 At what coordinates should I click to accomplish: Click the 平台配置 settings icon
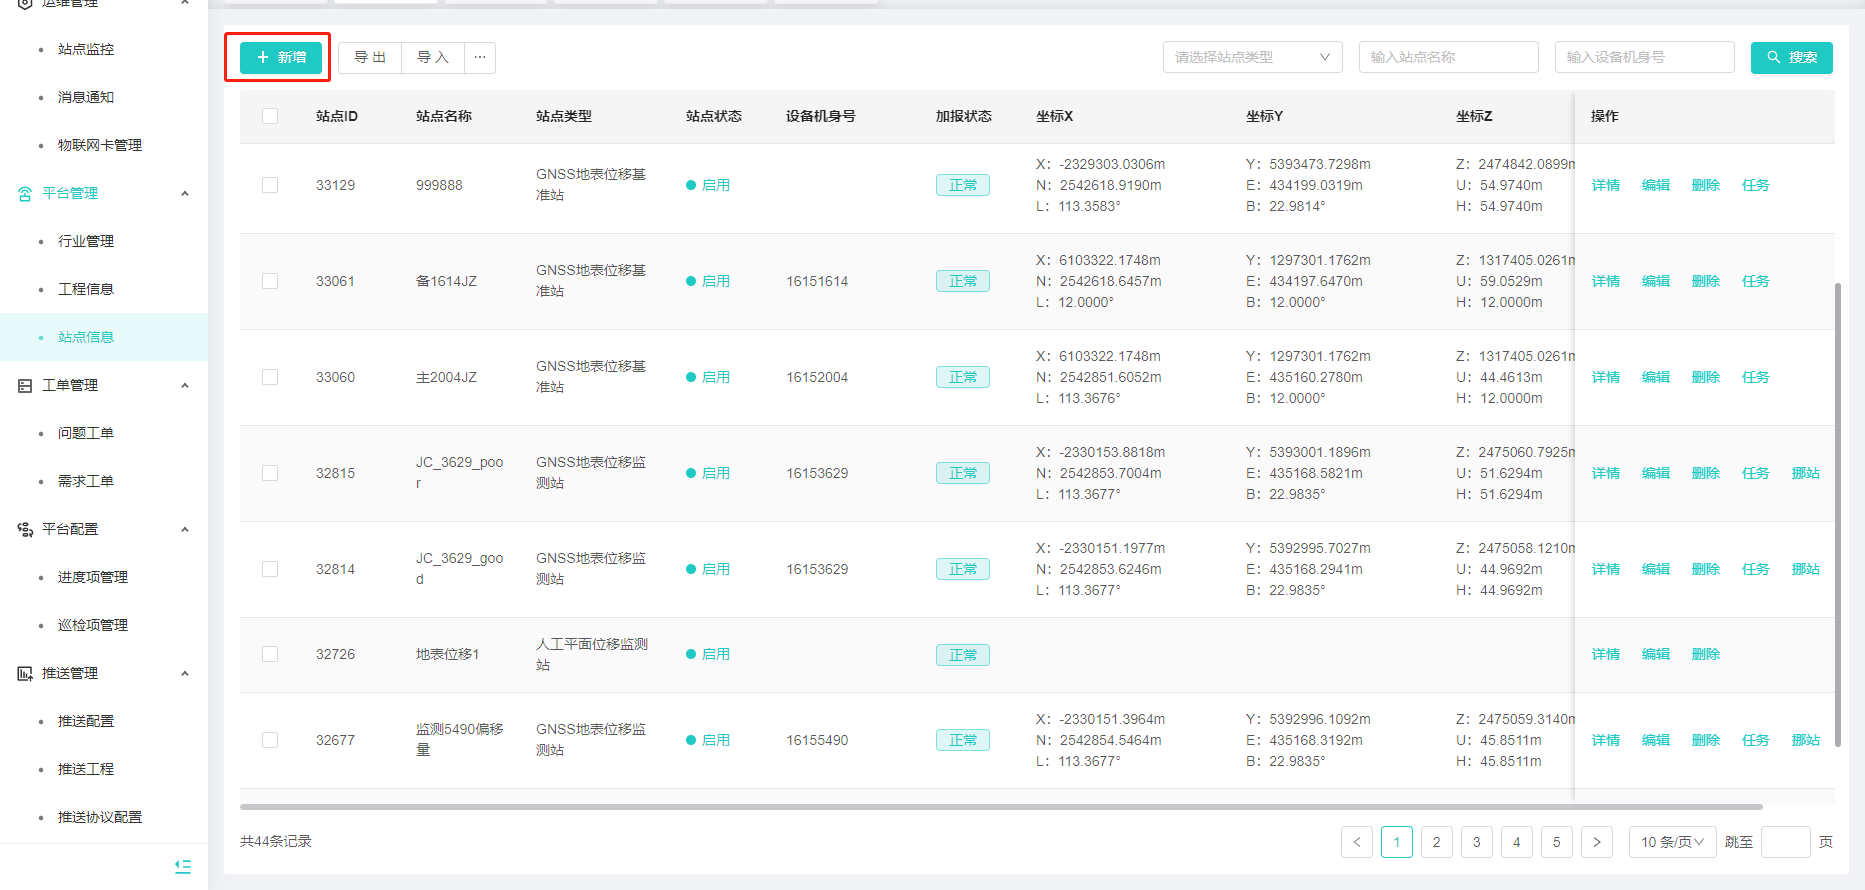point(25,530)
